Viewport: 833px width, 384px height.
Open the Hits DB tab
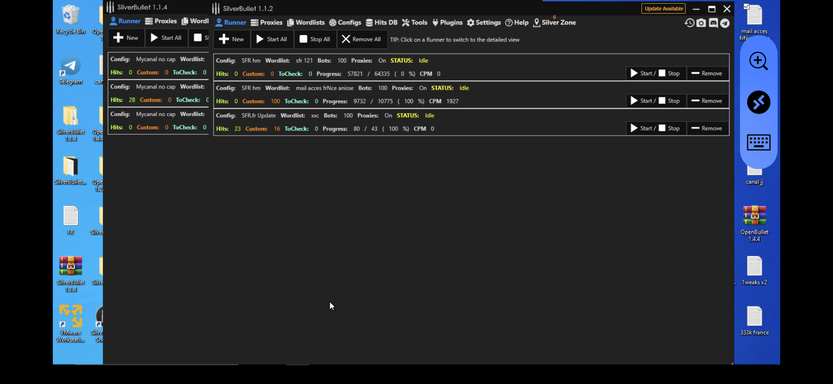(x=381, y=23)
